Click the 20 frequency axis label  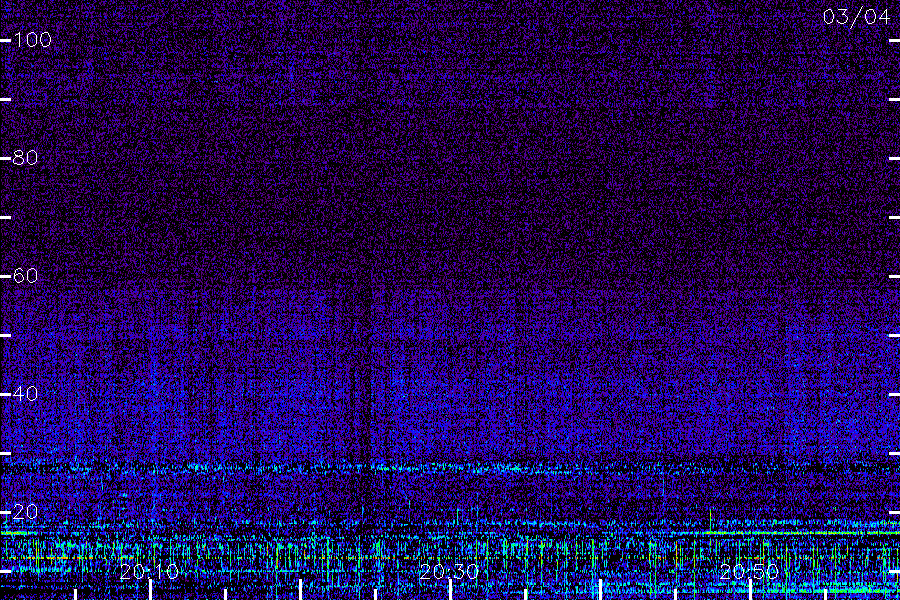(x=25, y=511)
